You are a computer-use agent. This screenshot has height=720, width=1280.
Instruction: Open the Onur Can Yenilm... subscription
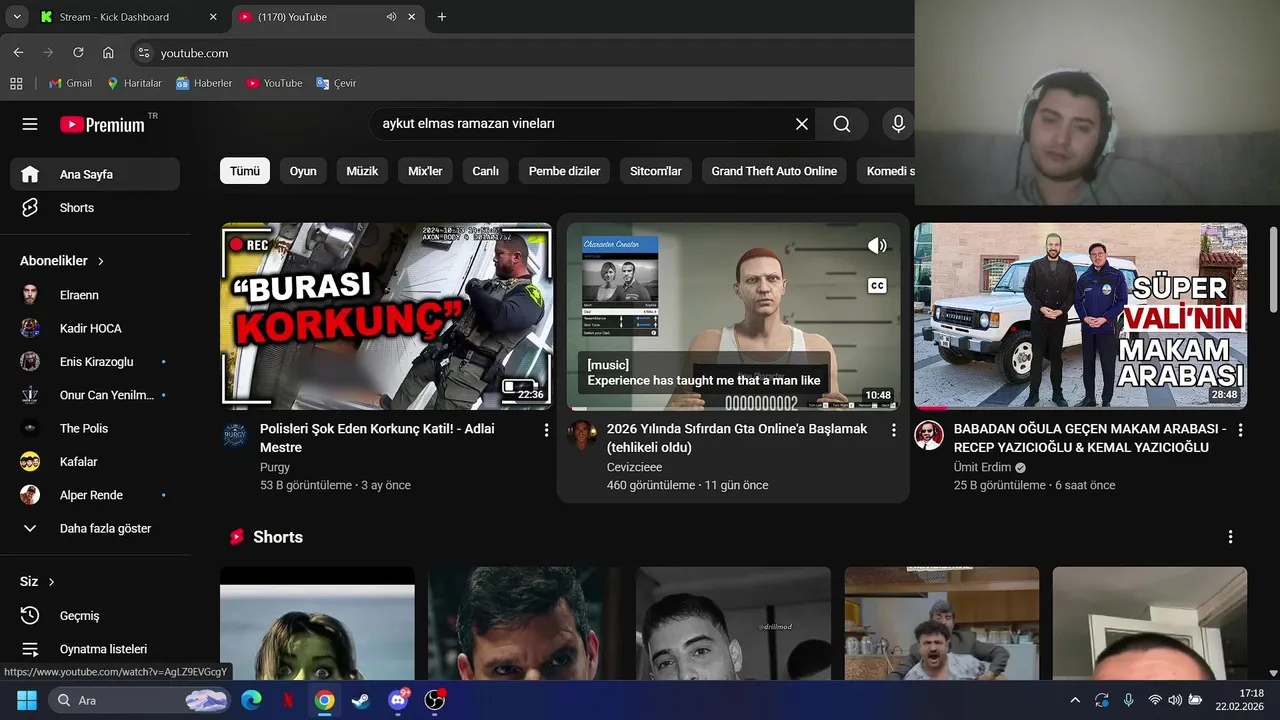[x=95, y=395]
